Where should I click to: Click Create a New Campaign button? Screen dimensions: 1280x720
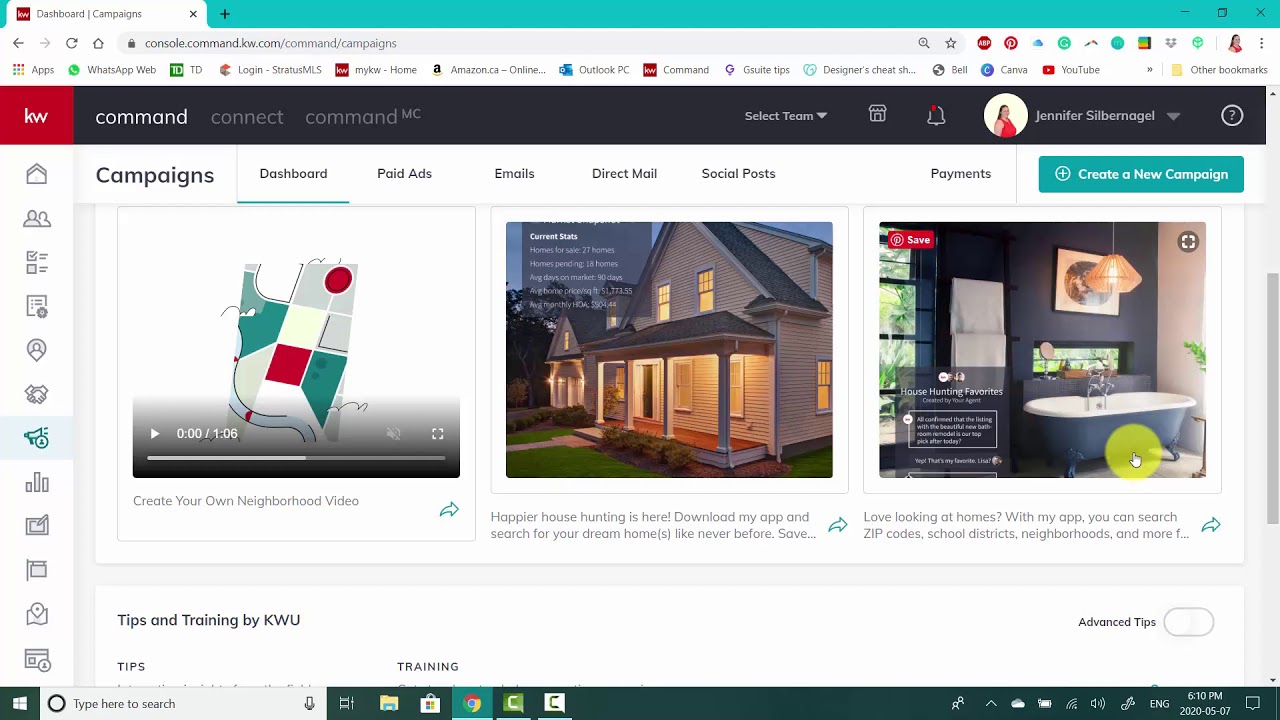1141,174
